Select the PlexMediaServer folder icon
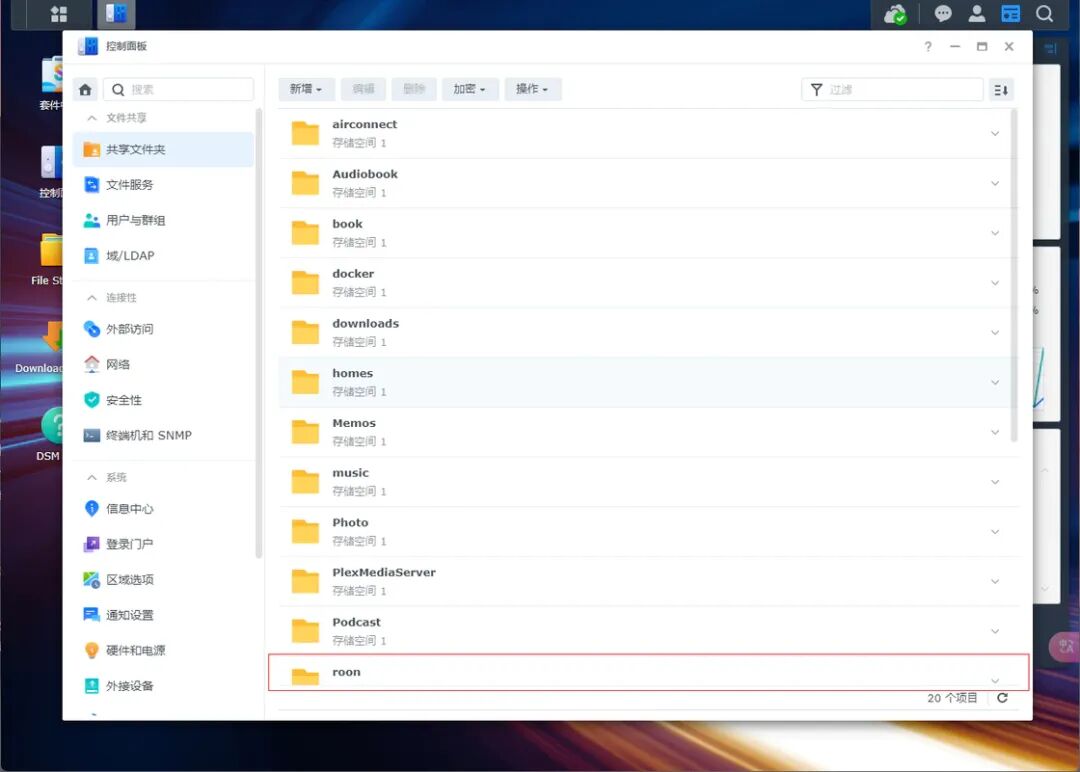 [305, 581]
